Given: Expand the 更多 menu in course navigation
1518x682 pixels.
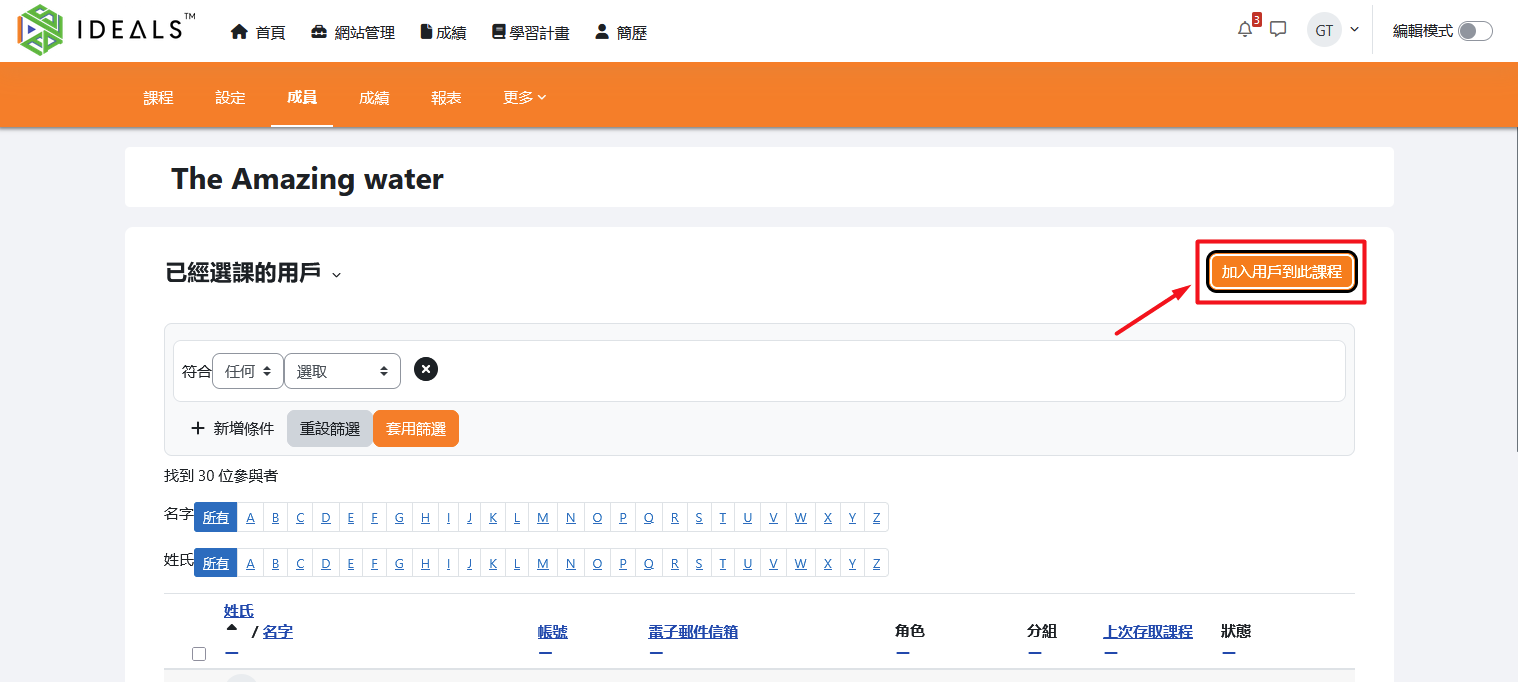Looking at the screenshot, I should [x=524, y=97].
